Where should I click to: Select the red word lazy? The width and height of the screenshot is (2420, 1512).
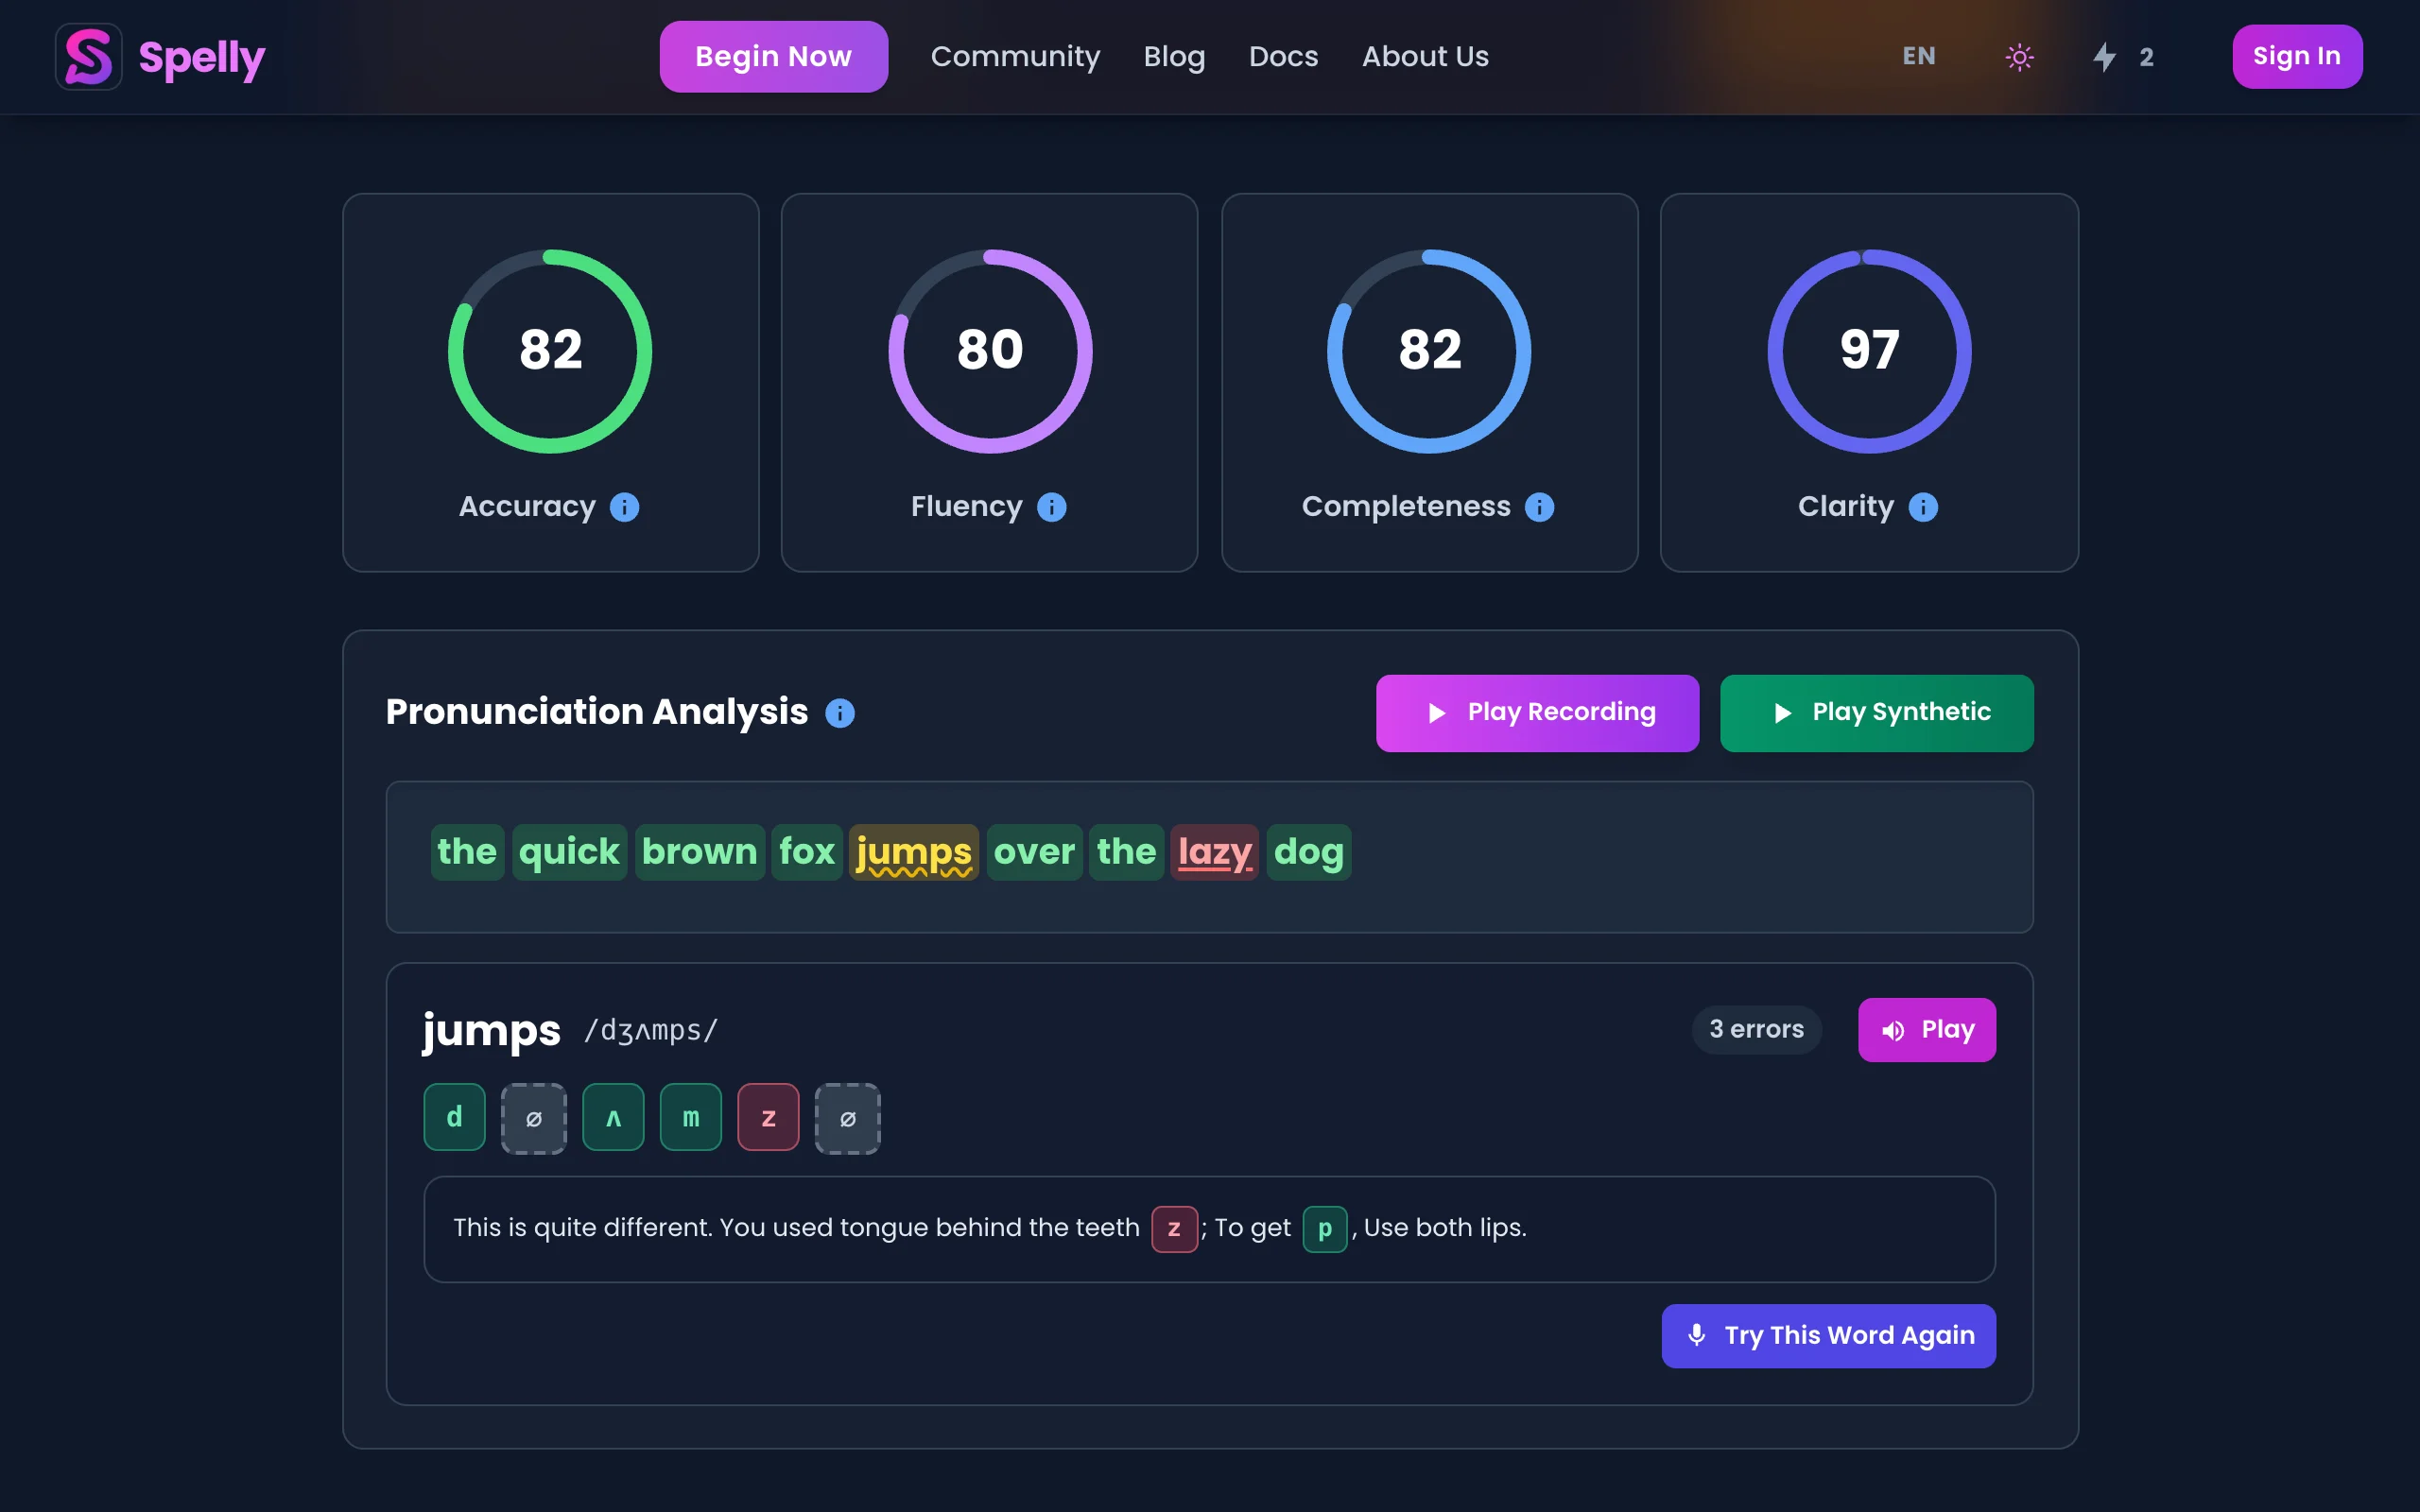[x=1214, y=852]
